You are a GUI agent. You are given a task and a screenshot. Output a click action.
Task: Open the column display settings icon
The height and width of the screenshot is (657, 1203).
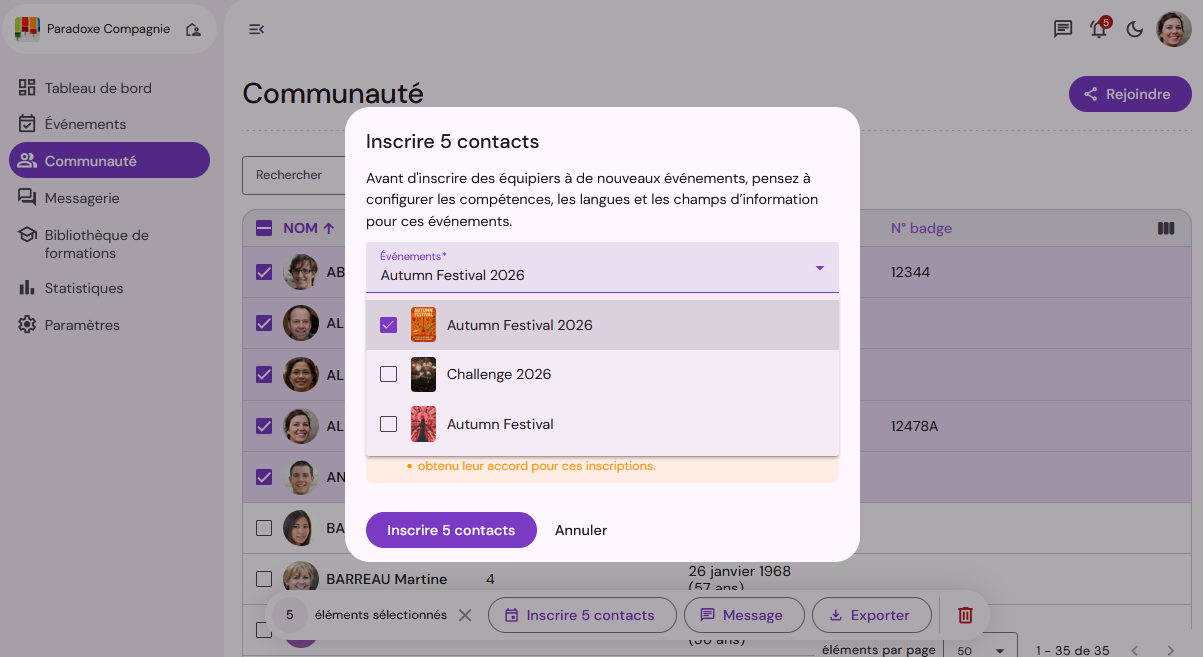tap(1166, 228)
